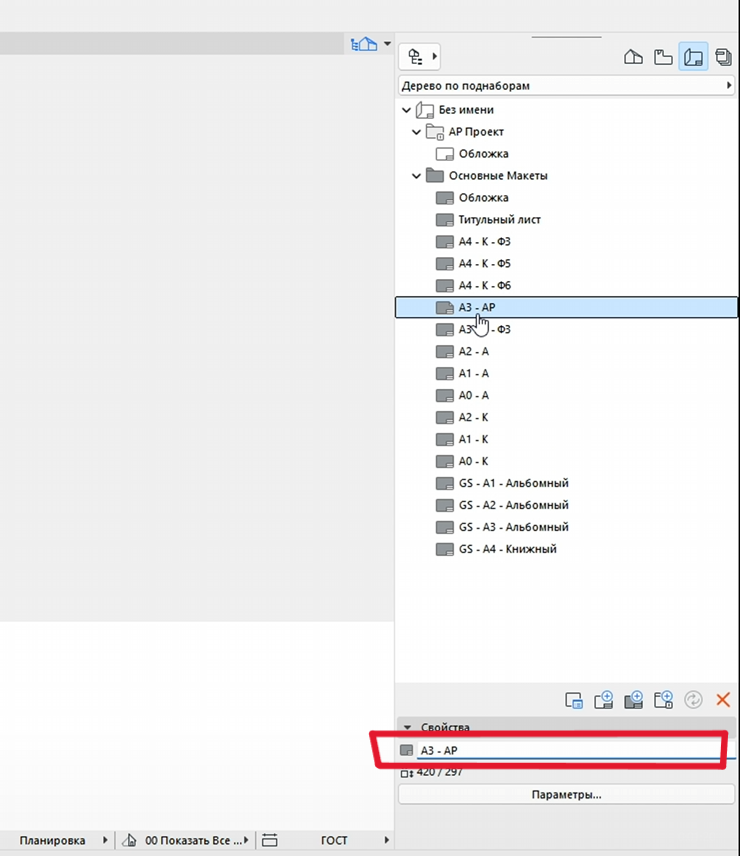The image size is (740, 856).
Task: Click the red Delete X icon
Action: (723, 699)
